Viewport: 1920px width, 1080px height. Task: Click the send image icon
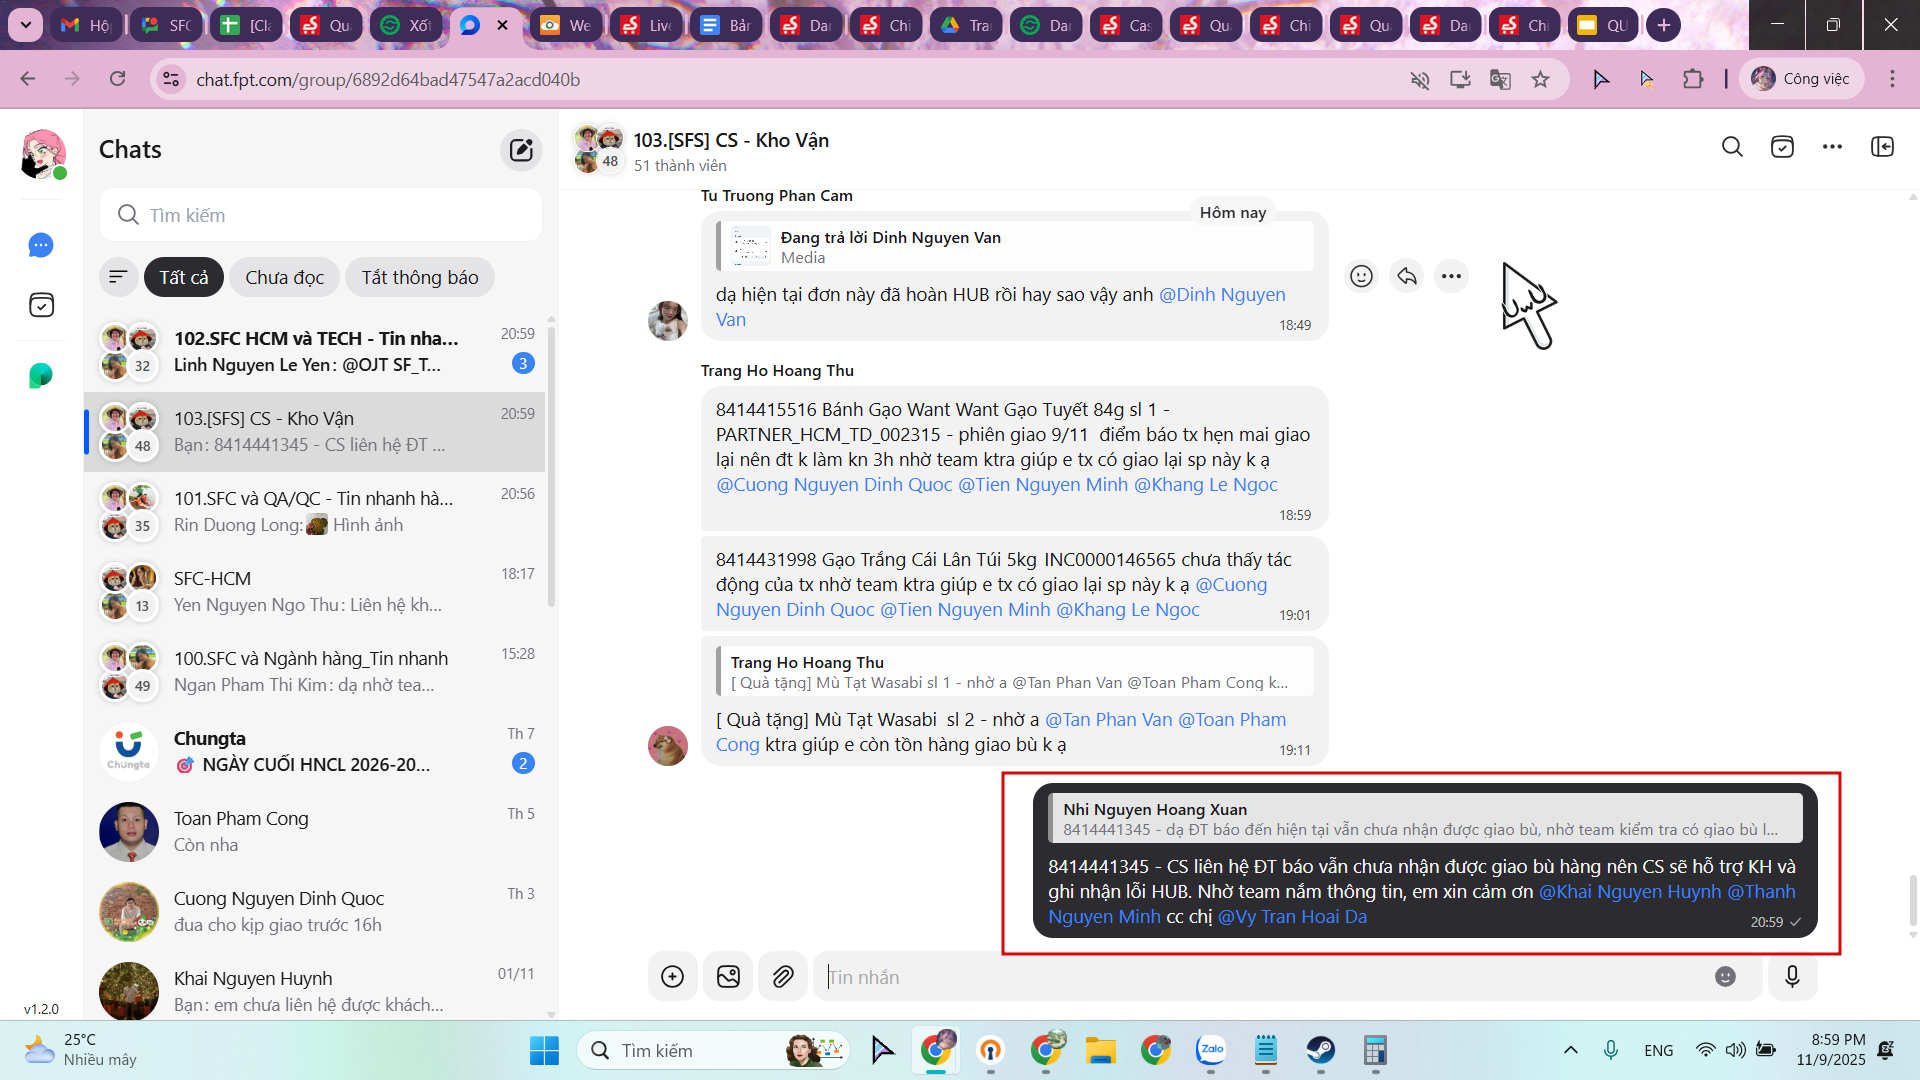[x=728, y=977]
